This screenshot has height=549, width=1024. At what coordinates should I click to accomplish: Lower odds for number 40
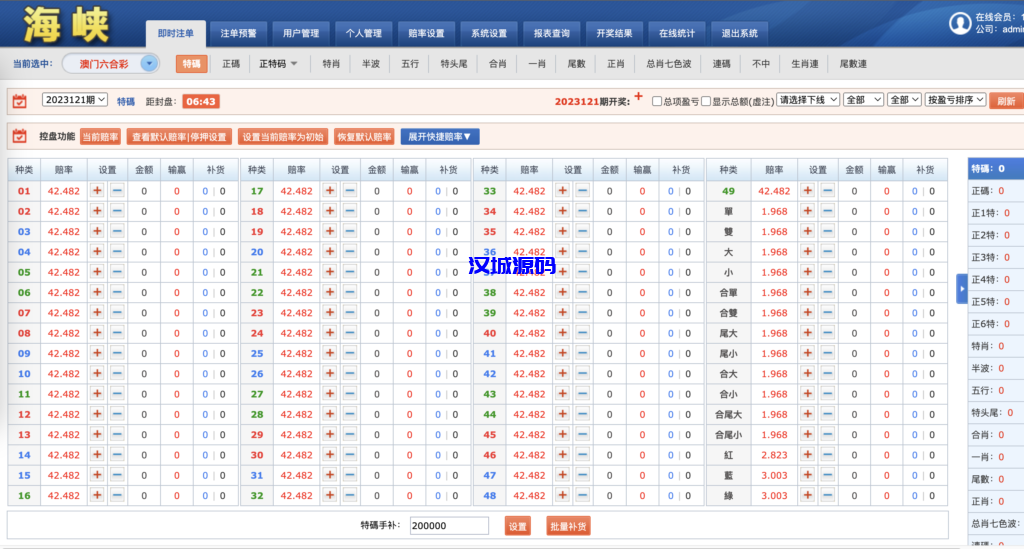(583, 333)
